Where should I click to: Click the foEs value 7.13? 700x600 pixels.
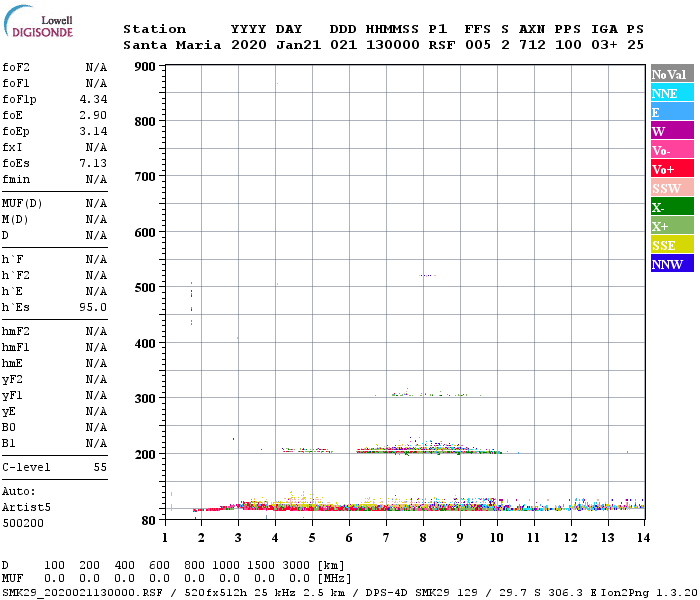[93, 163]
